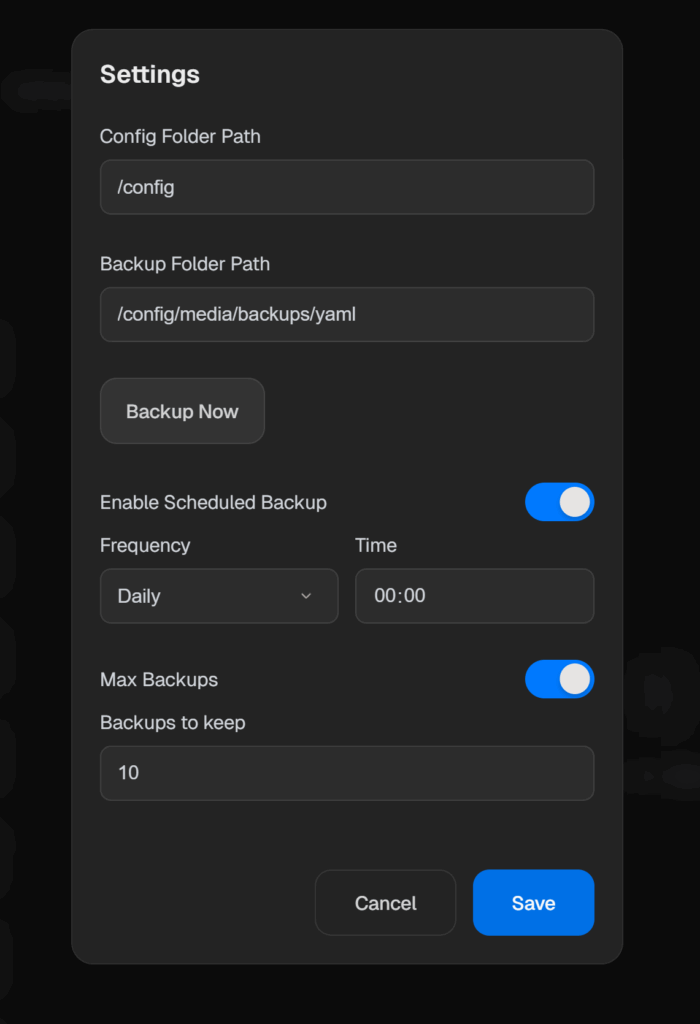The image size is (700, 1024).
Task: Select the Backup Folder Path input
Action: pos(347,314)
